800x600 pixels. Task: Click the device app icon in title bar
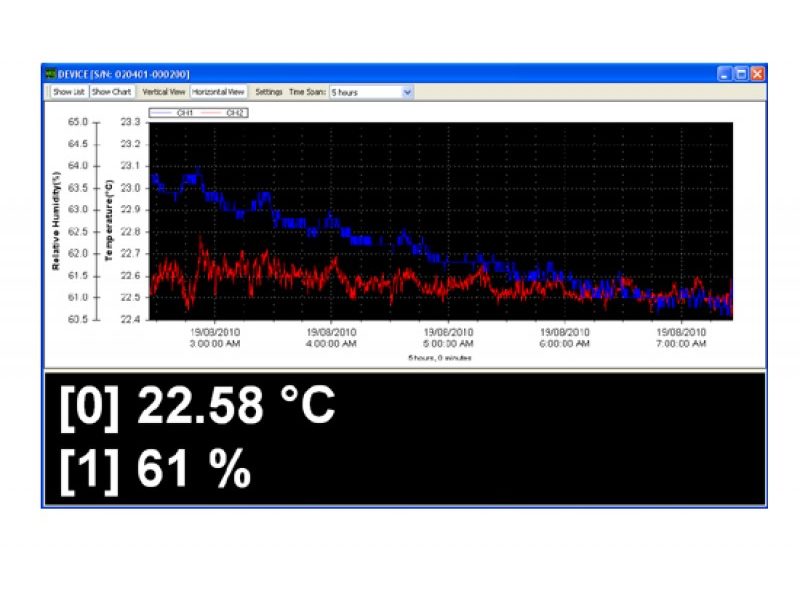pos(50,74)
